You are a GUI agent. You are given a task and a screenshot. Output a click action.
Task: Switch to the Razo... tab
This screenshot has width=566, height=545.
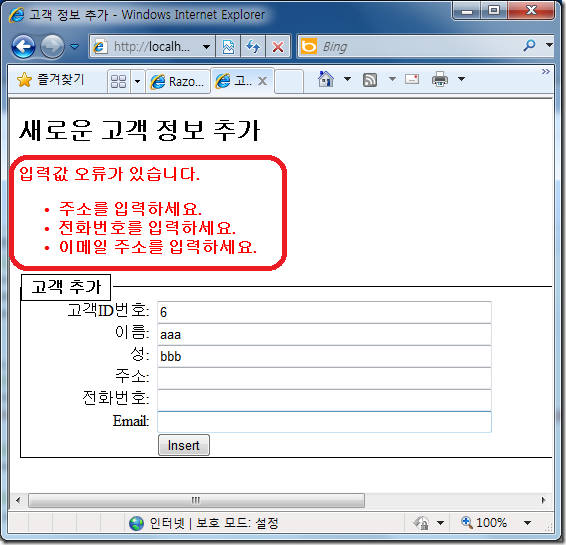coord(178,82)
